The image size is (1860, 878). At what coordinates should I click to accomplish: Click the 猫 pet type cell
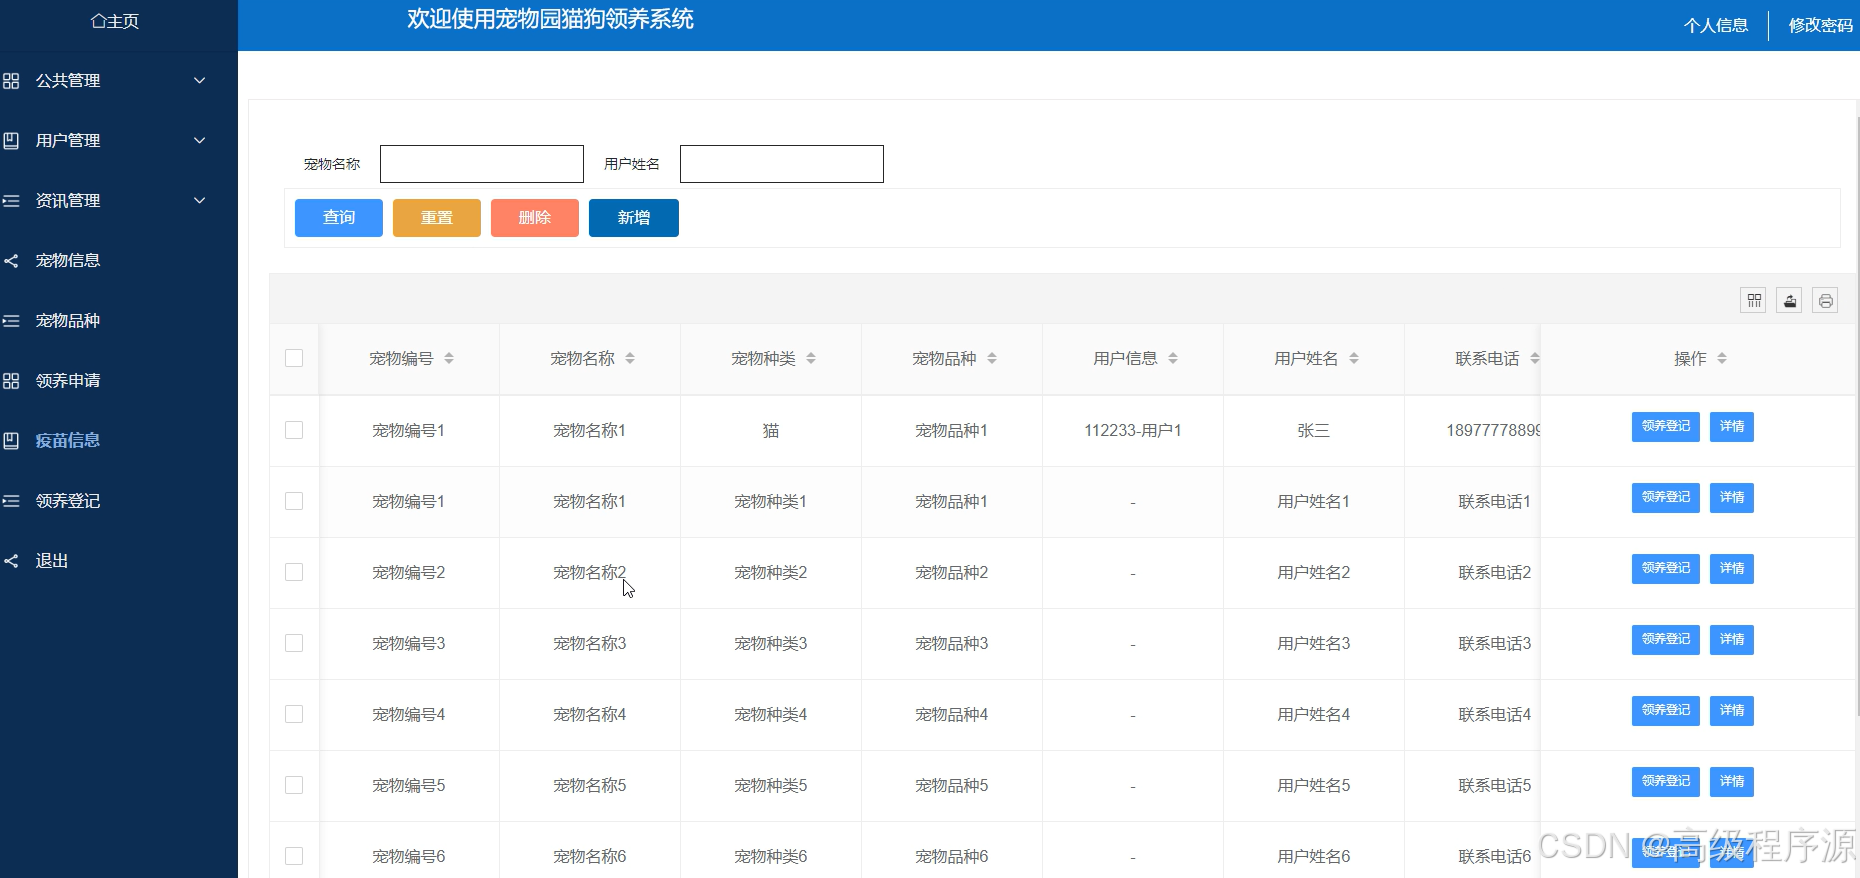pyautogui.click(x=771, y=431)
